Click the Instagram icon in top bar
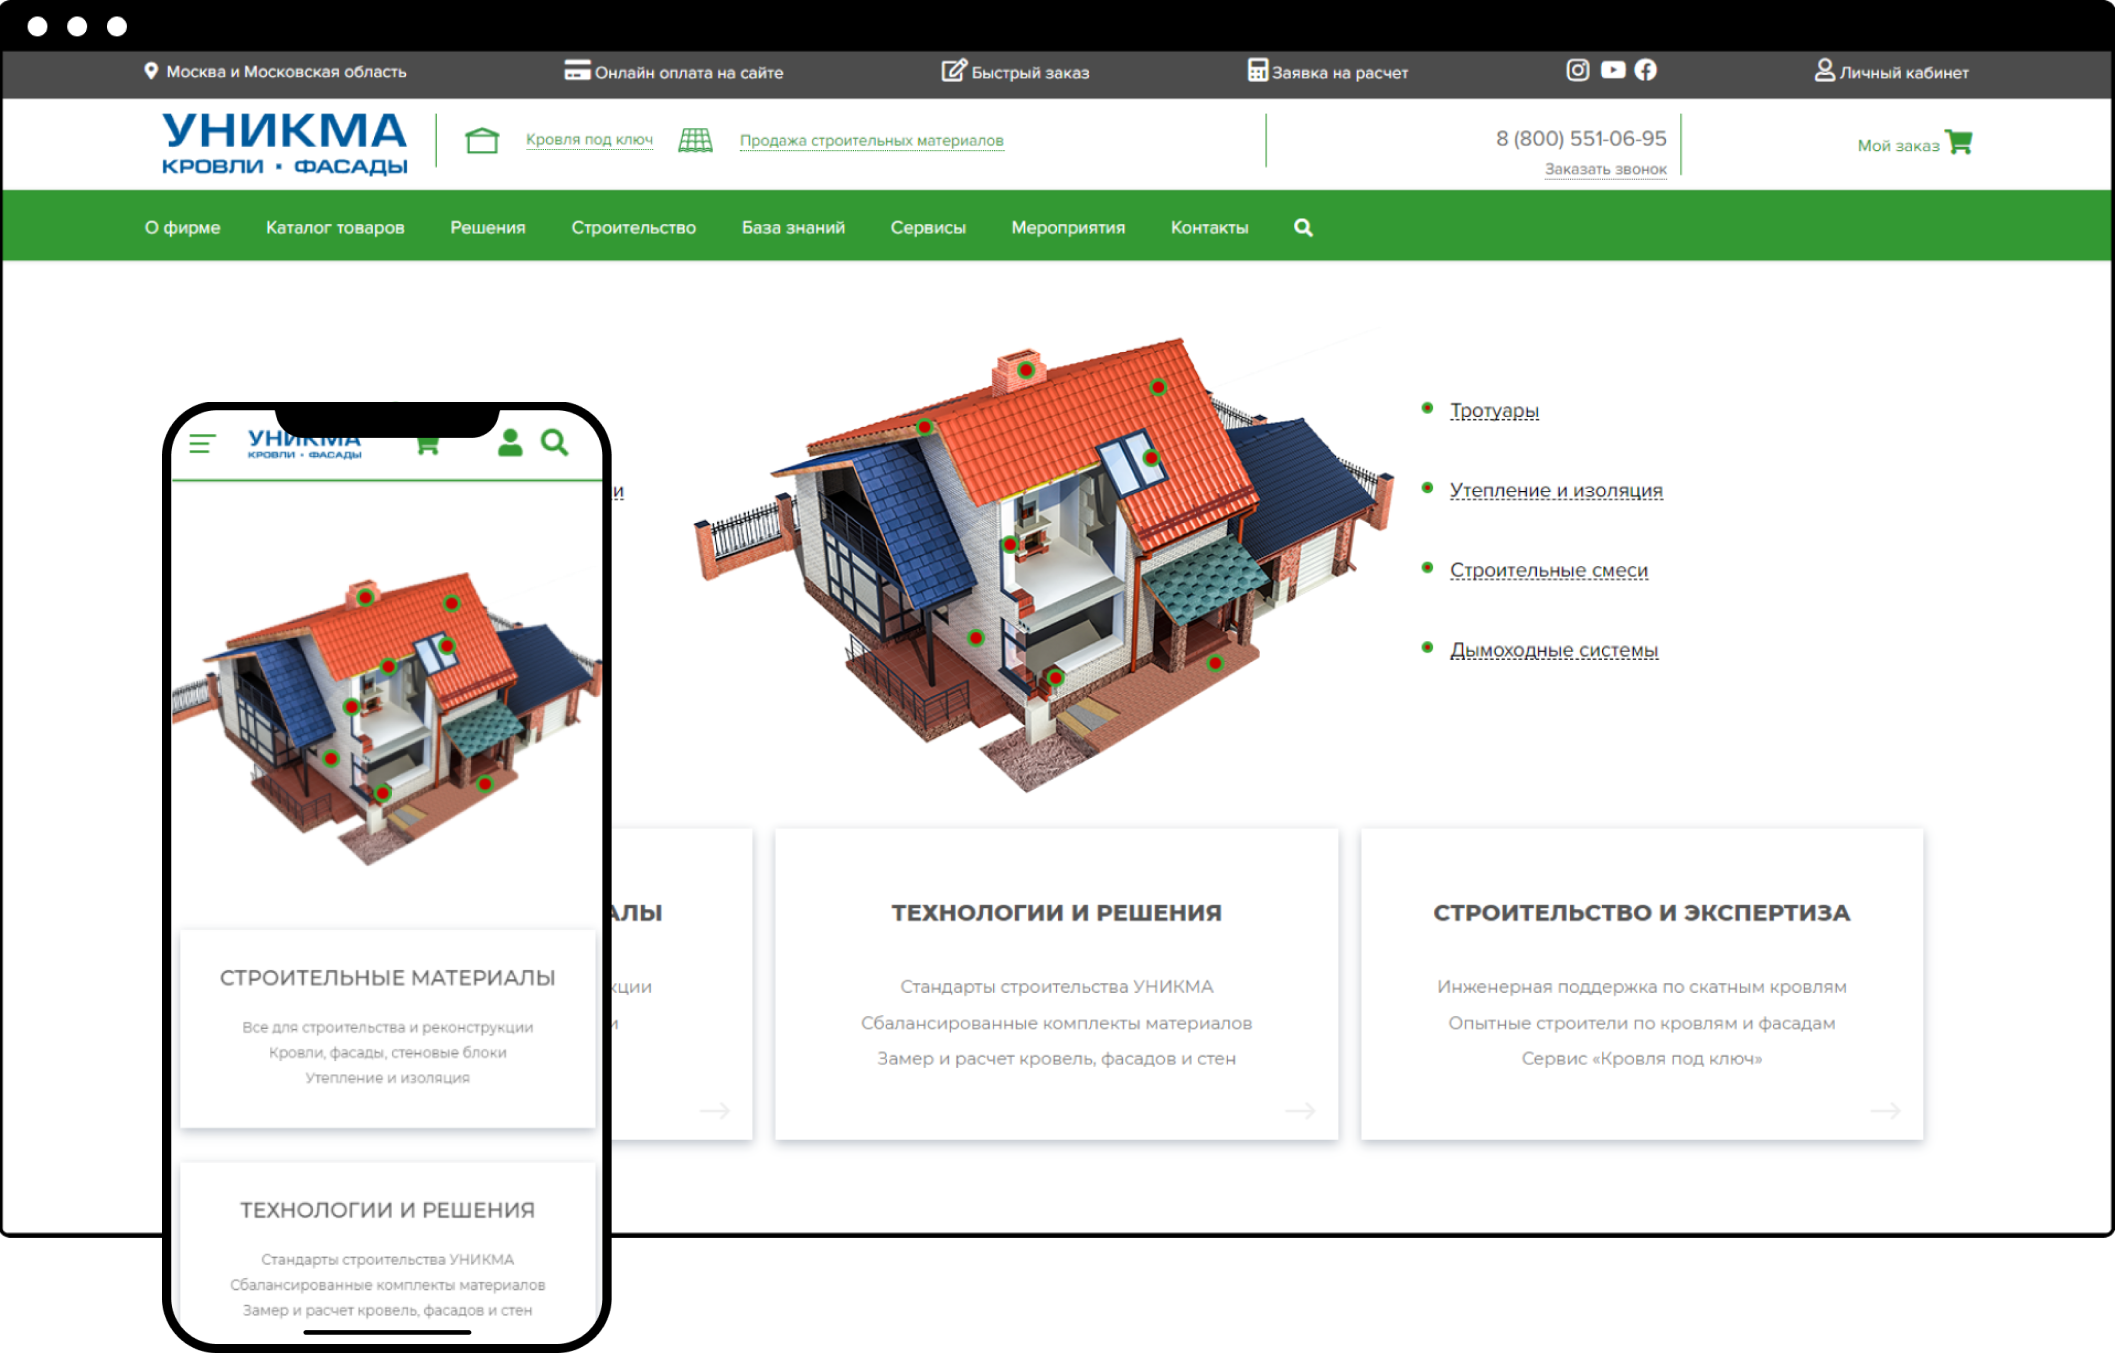The width and height of the screenshot is (2115, 1353). pyautogui.click(x=1577, y=70)
